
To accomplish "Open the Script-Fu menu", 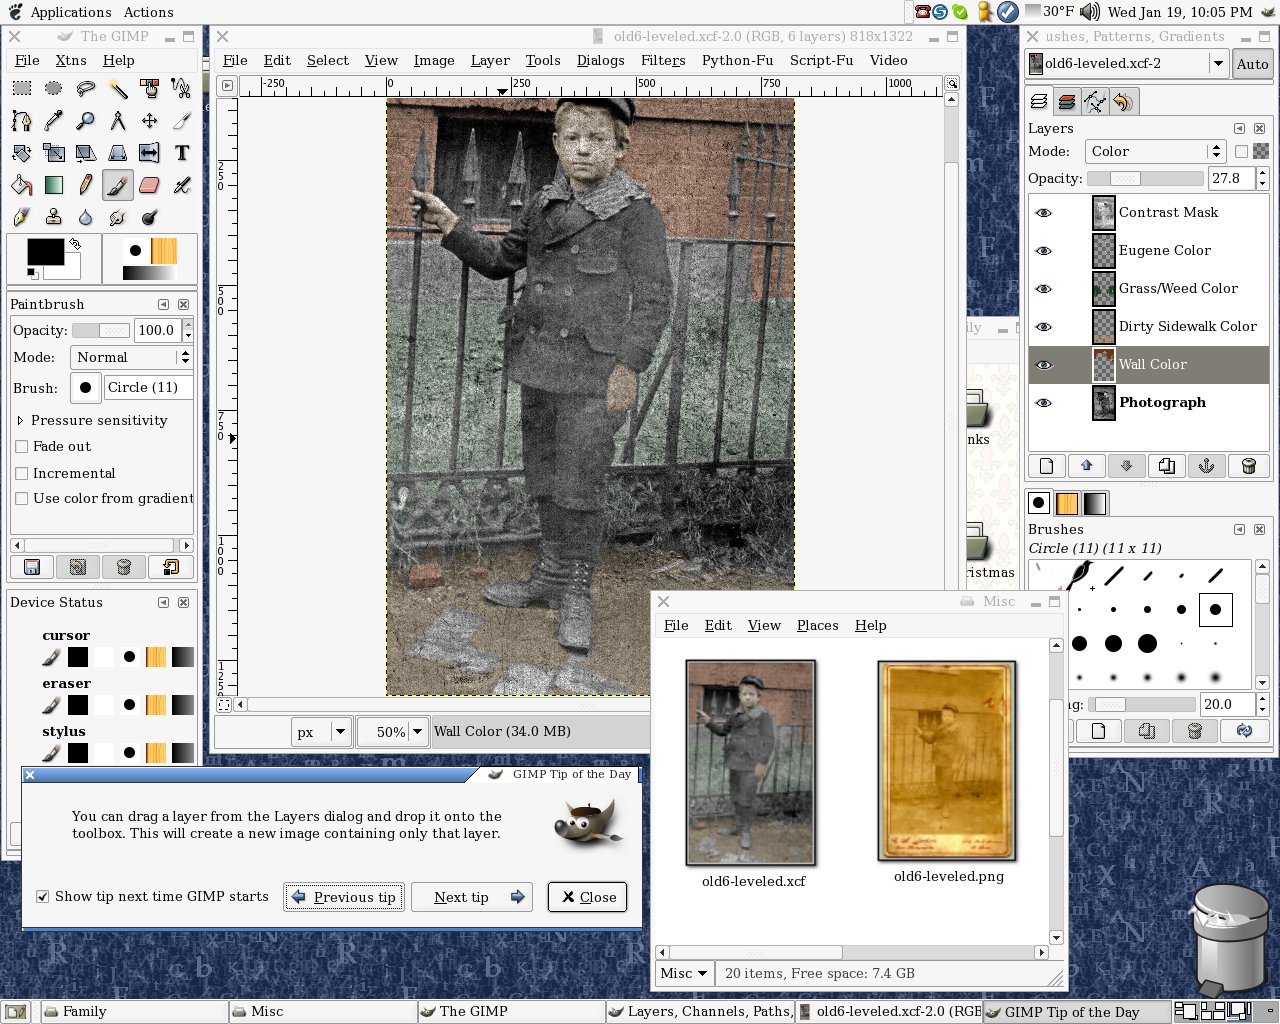I will click(821, 61).
